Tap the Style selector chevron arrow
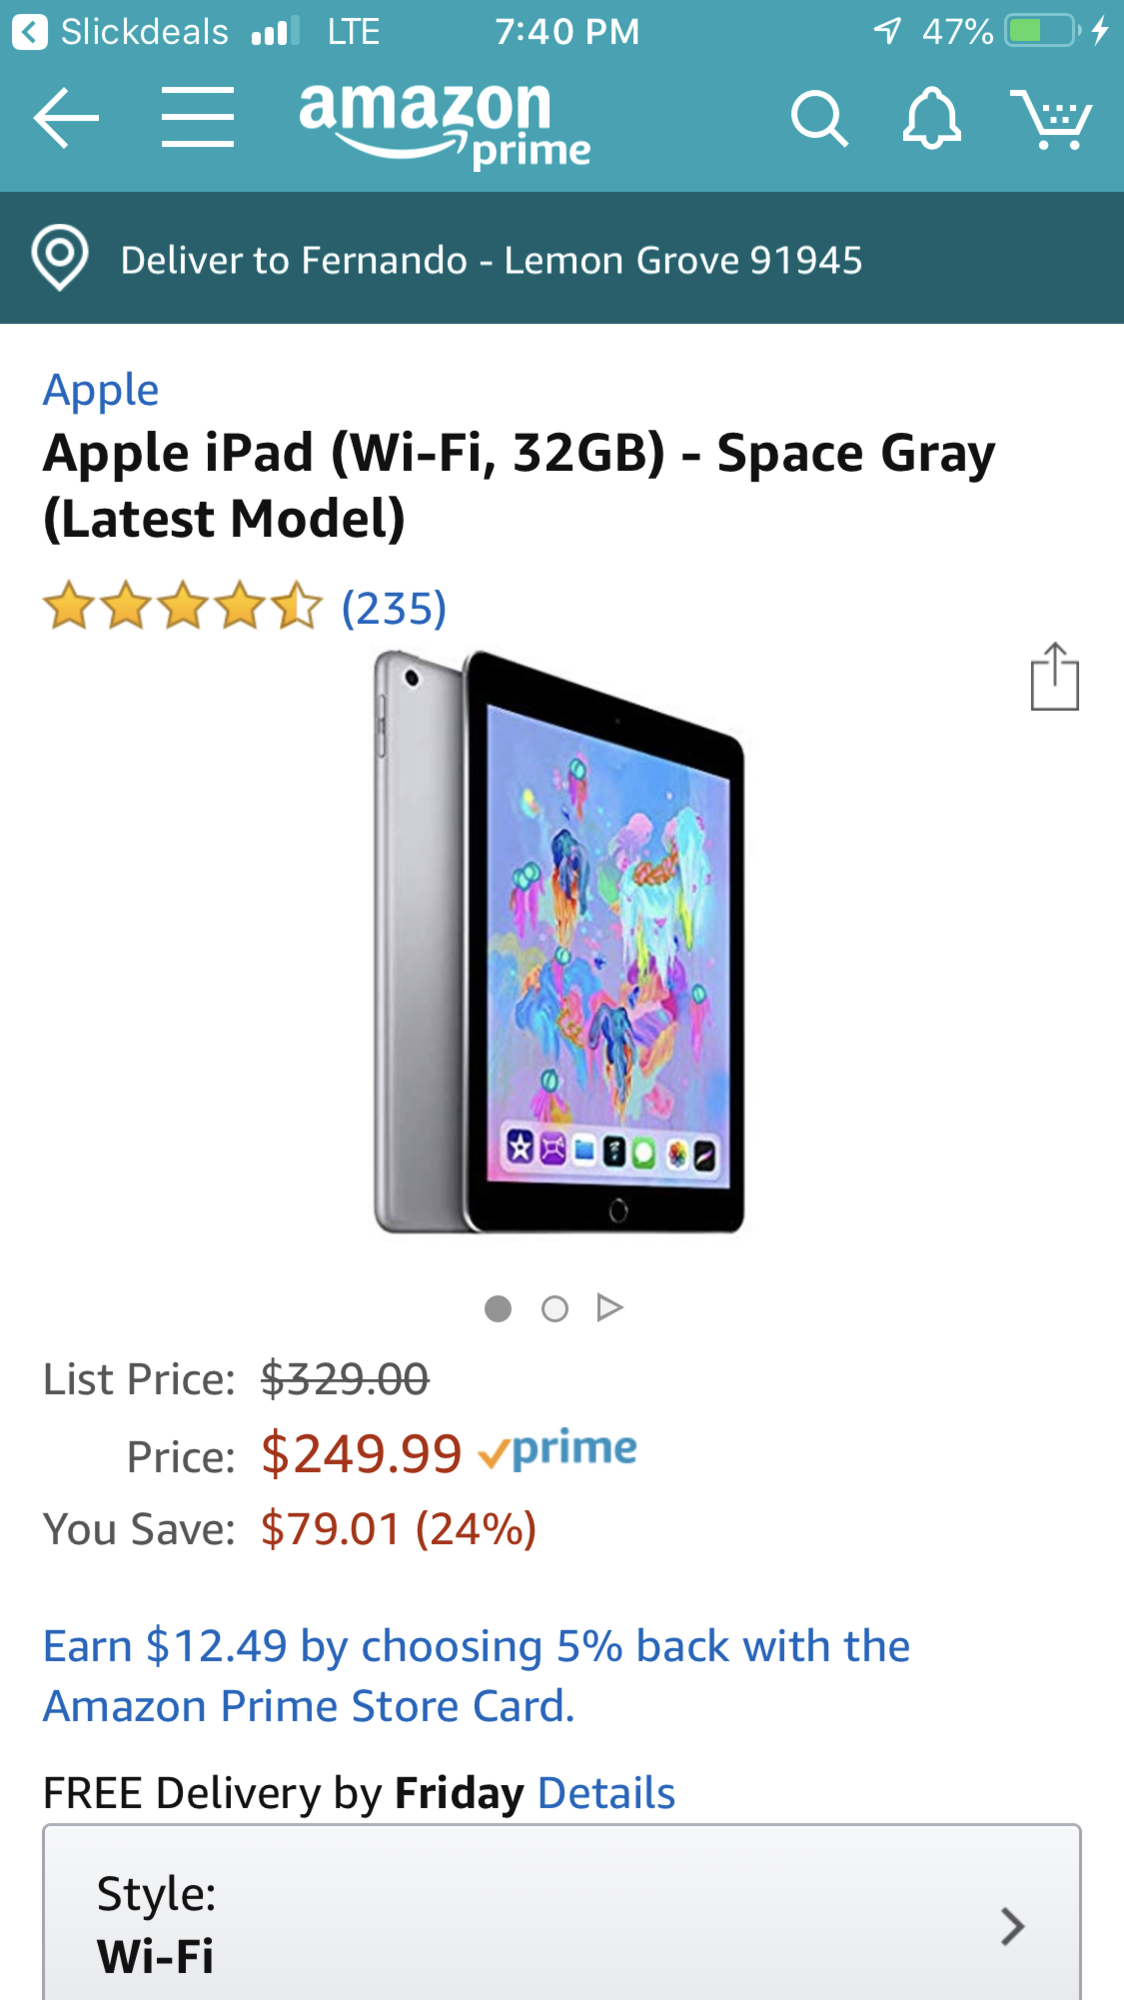The height and width of the screenshot is (2000, 1124). click(1012, 1926)
